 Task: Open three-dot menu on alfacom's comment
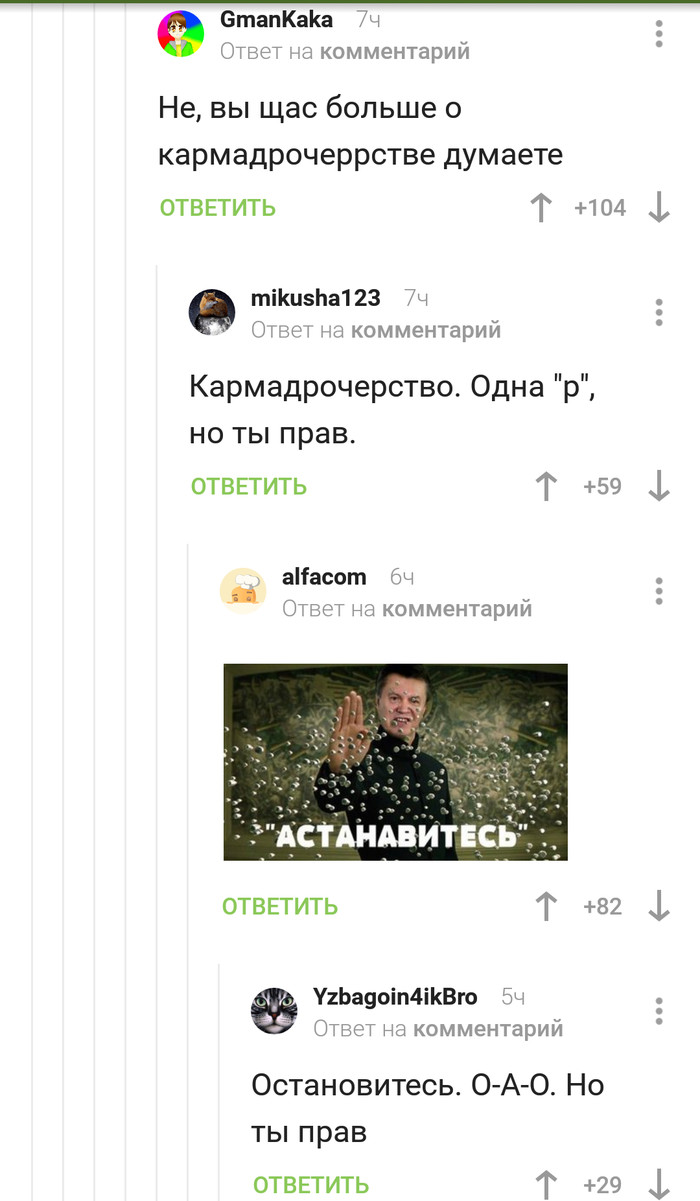coord(659,591)
